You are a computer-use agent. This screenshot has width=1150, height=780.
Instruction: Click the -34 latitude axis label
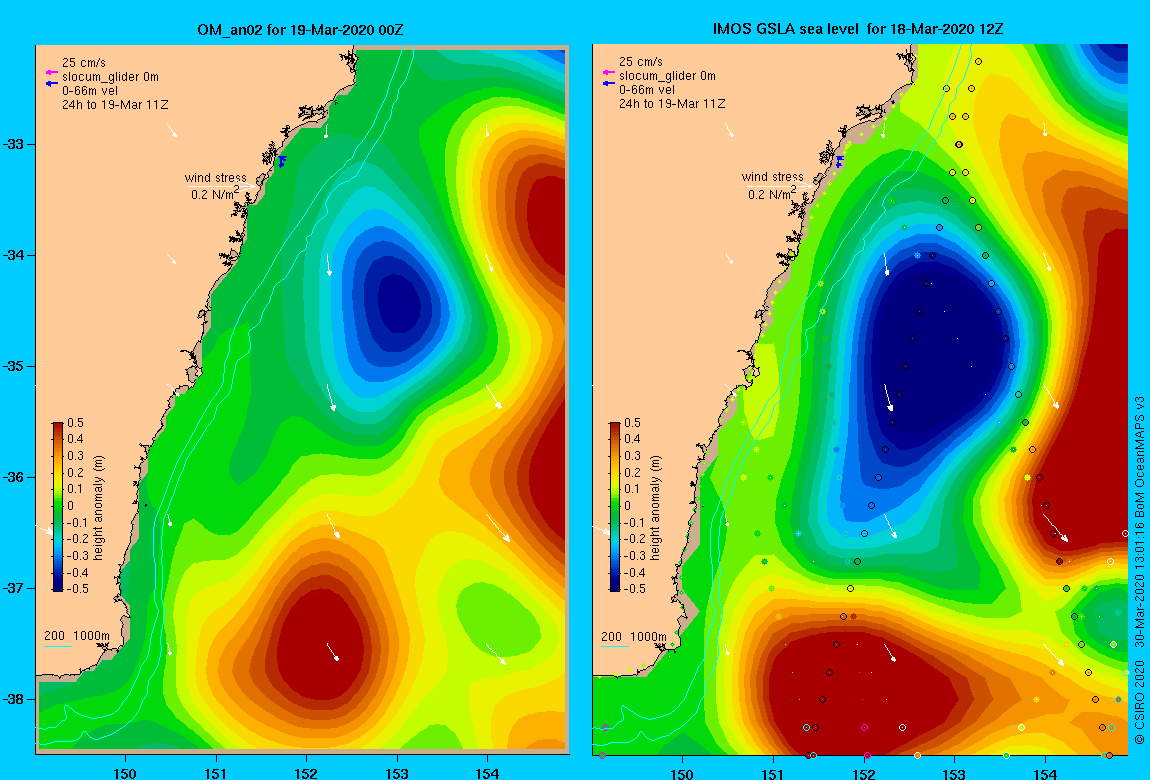click(x=14, y=256)
